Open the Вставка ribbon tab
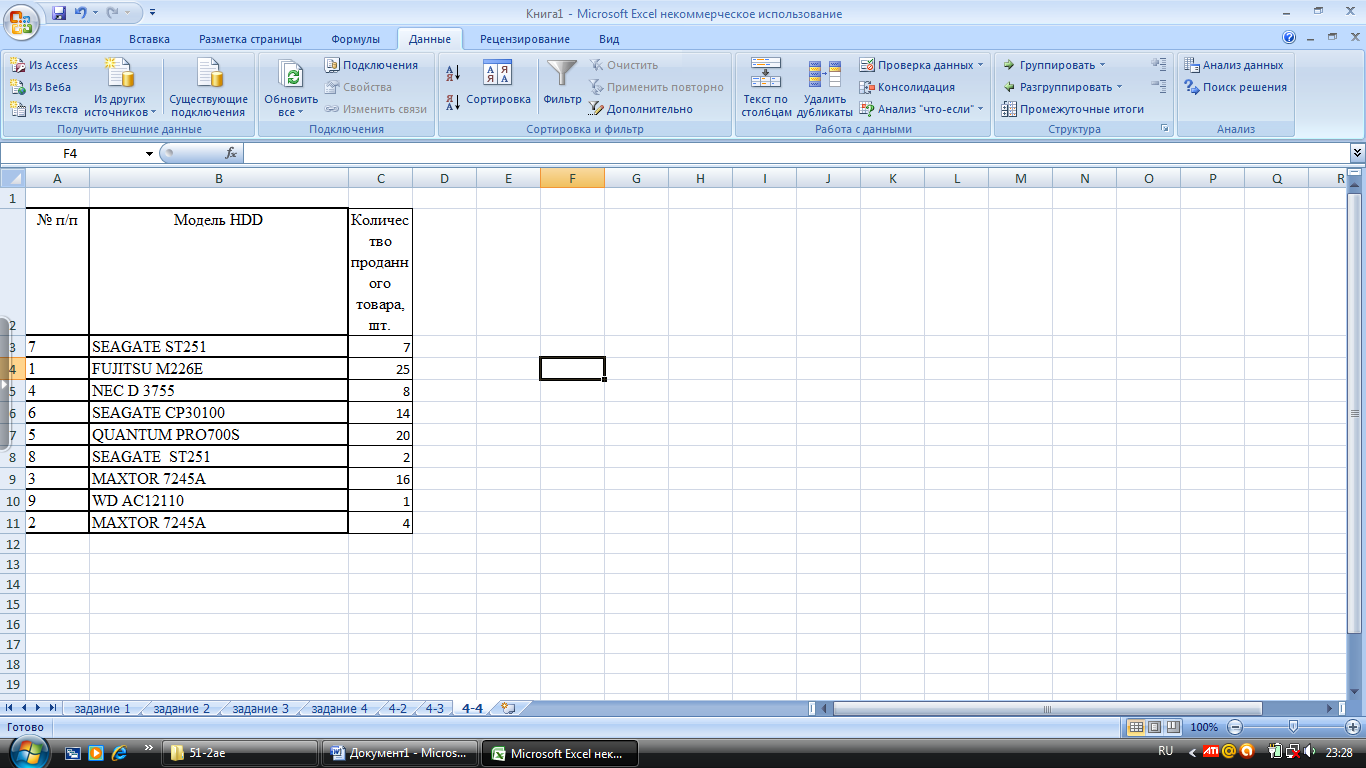The image size is (1366, 768). (x=149, y=39)
